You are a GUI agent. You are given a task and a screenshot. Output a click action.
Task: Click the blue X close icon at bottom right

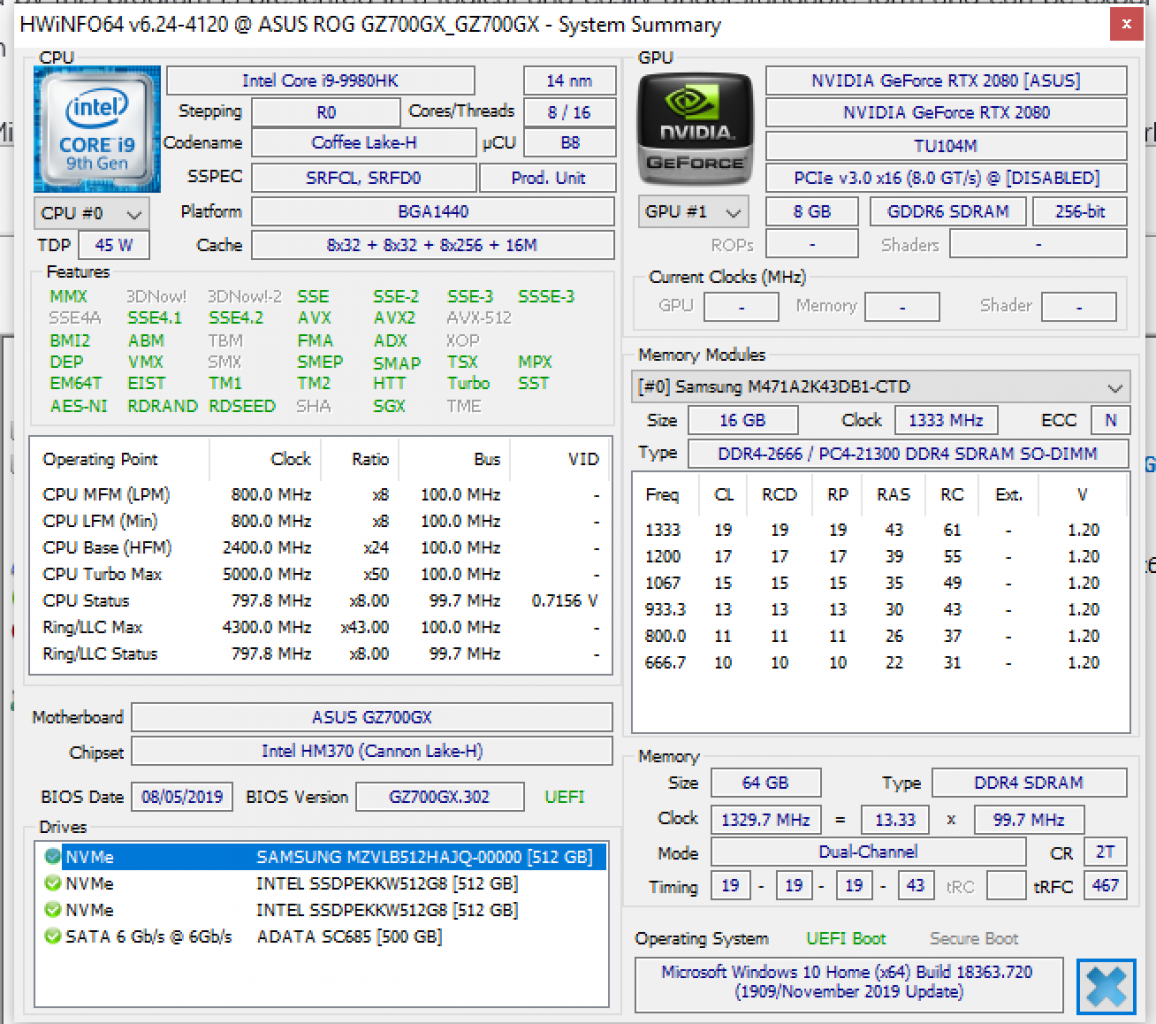[x=1106, y=986]
